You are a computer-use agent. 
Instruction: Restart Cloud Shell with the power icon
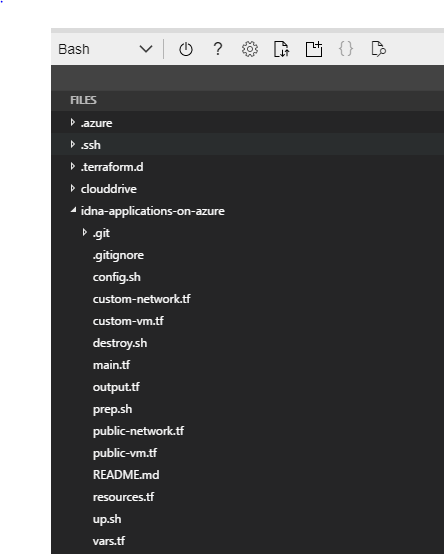tap(186, 49)
